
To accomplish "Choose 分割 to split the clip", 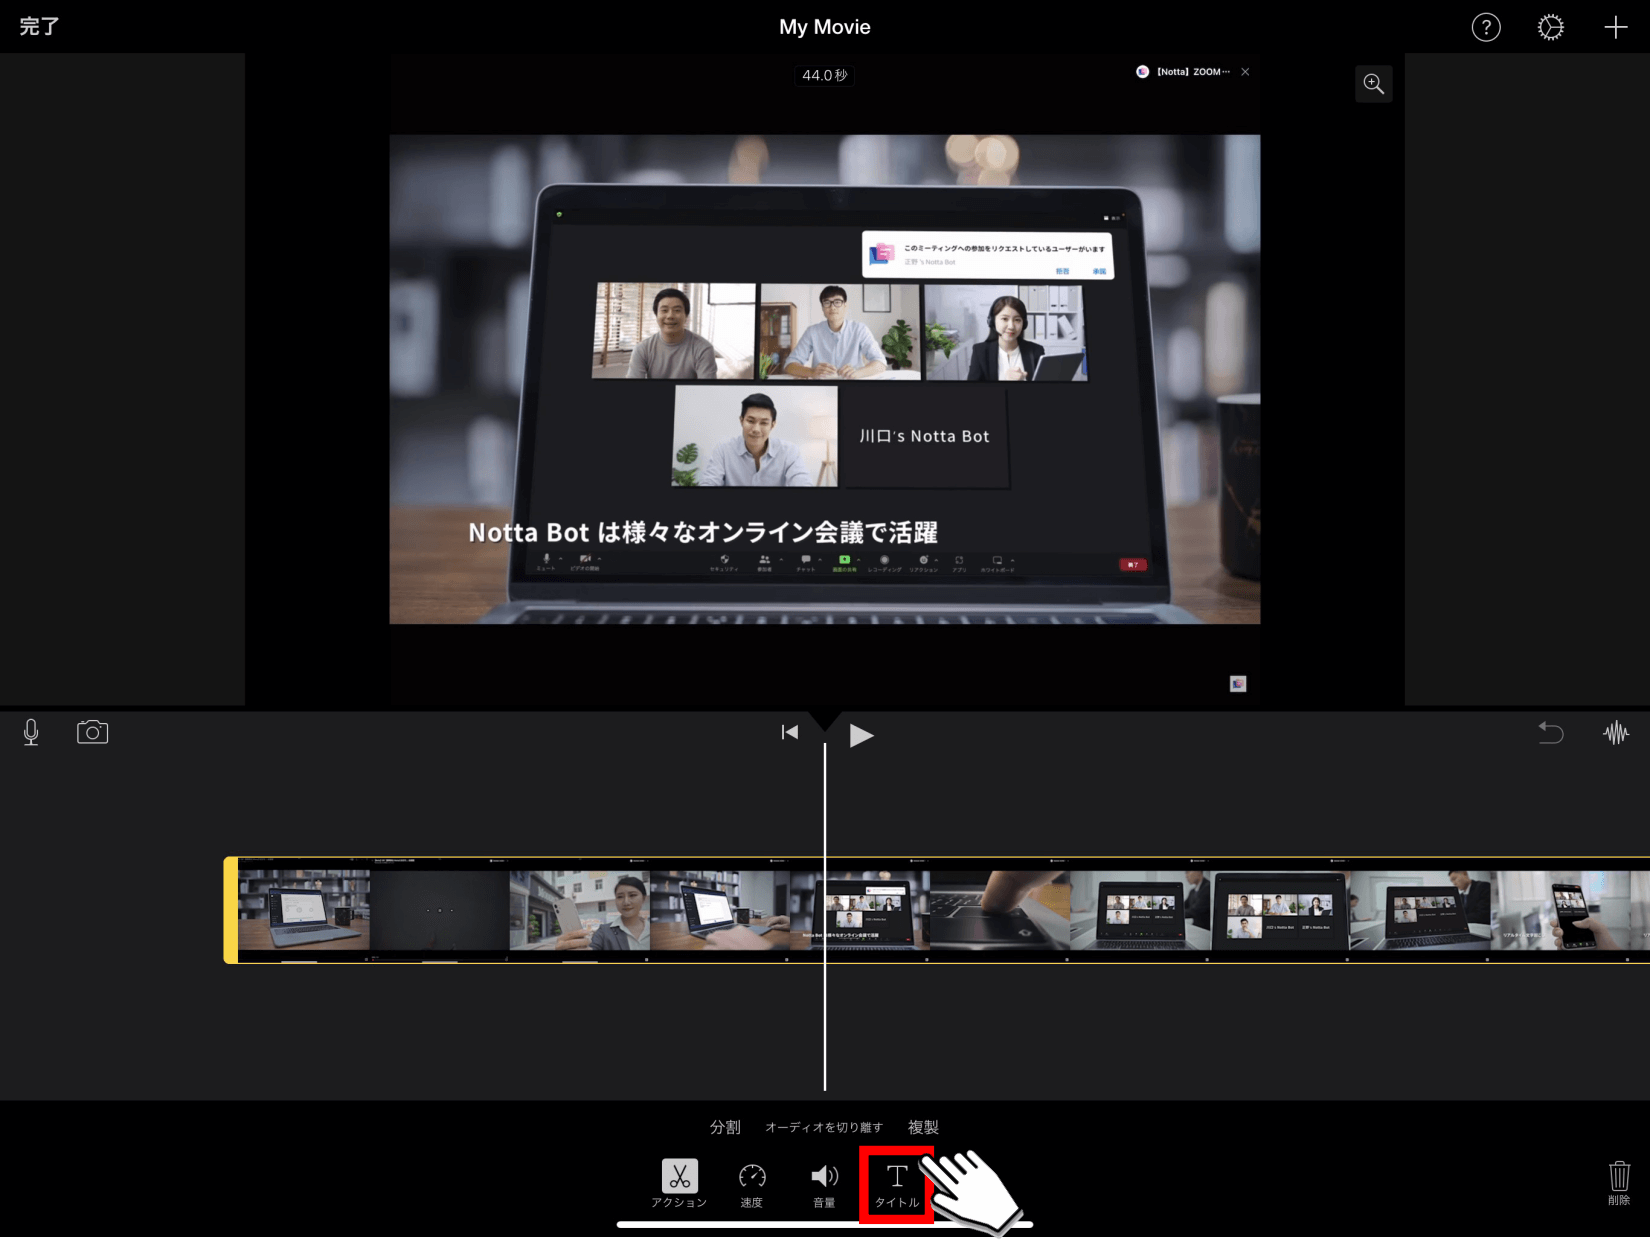I will (725, 1127).
